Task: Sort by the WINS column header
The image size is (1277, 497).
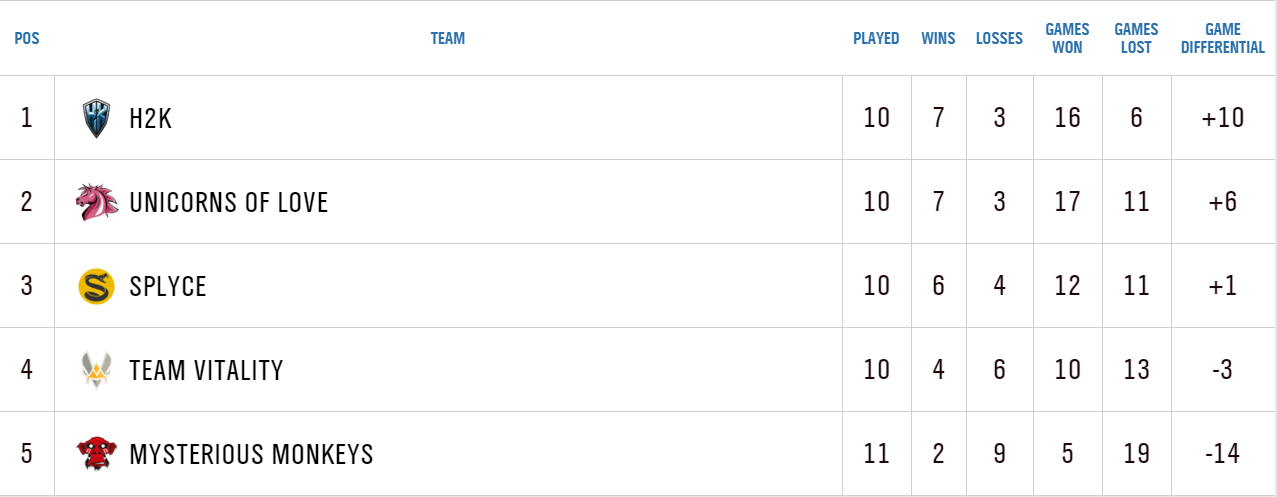Action: (x=938, y=39)
